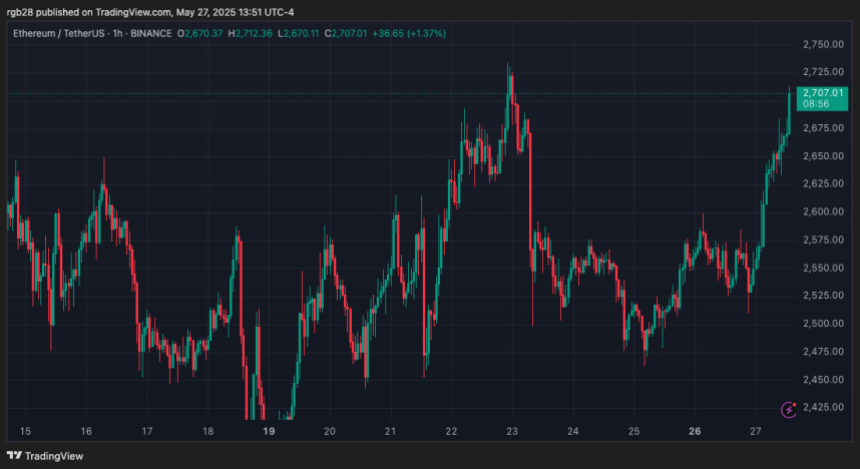Click the Close value in the OHLC legend
The image size is (860, 469).
[356, 33]
